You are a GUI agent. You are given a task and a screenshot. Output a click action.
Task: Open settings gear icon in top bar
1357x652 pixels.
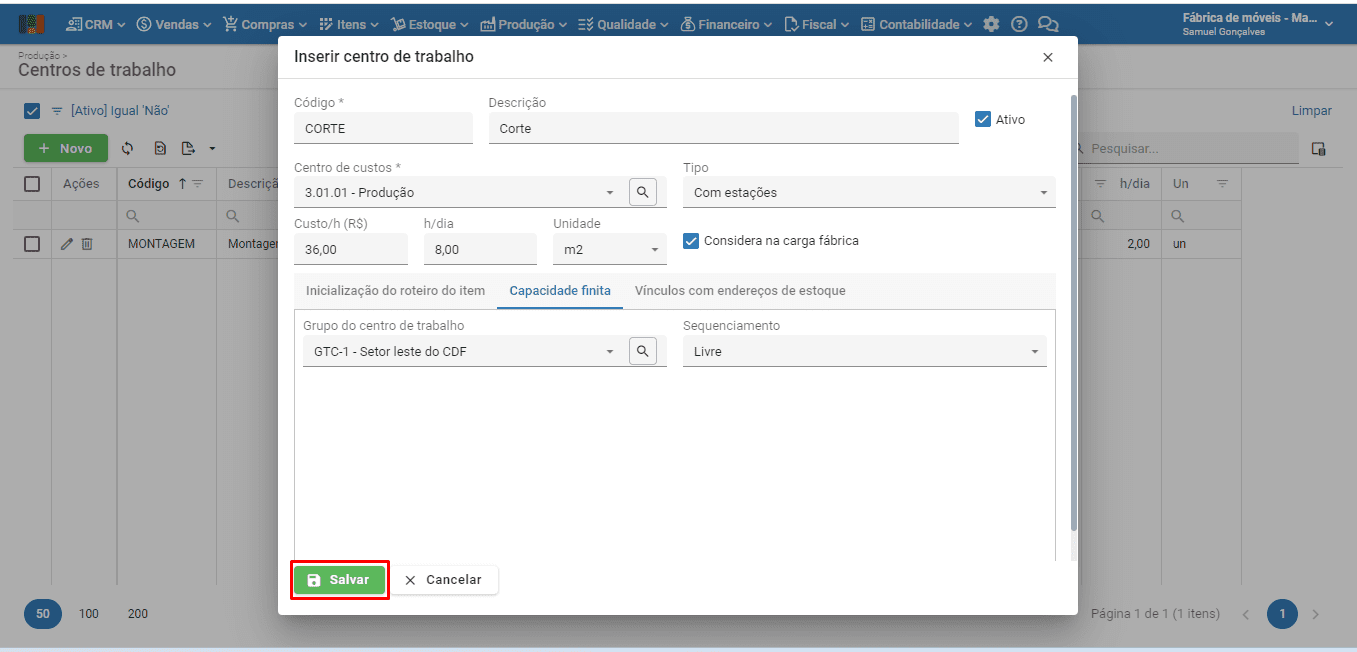pos(991,24)
